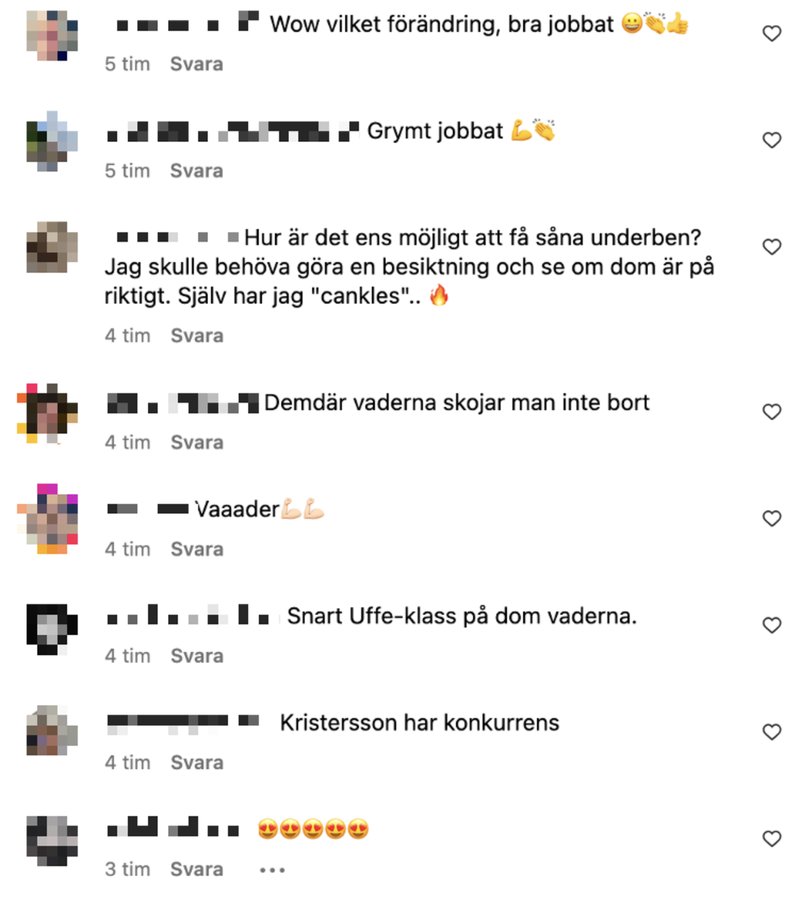Like the comment about 'underben' and cankles

771,247
